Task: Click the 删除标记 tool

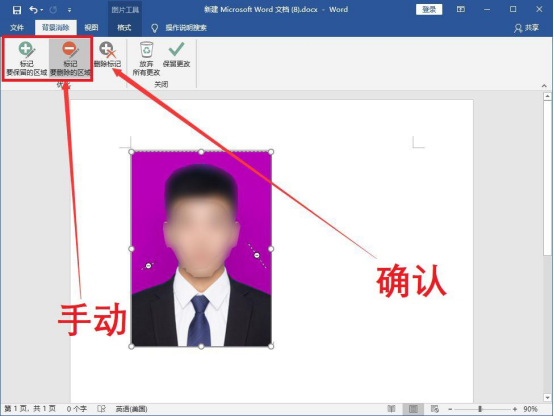Action: pyautogui.click(x=107, y=55)
